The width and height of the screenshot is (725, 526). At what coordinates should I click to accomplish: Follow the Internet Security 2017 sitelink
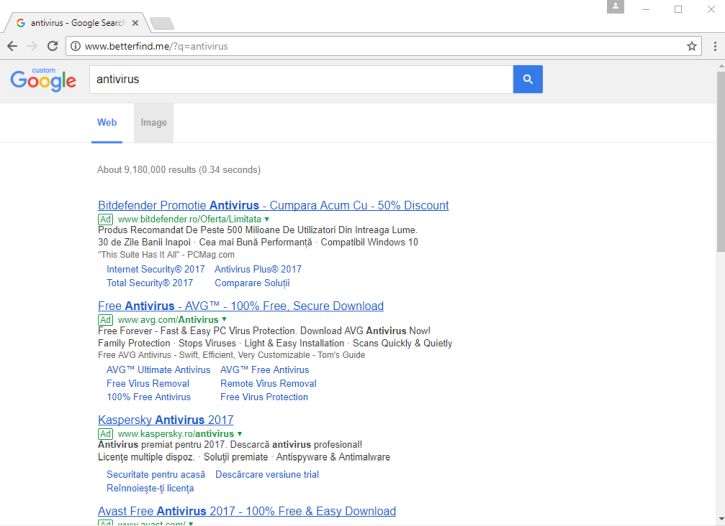tap(155, 269)
